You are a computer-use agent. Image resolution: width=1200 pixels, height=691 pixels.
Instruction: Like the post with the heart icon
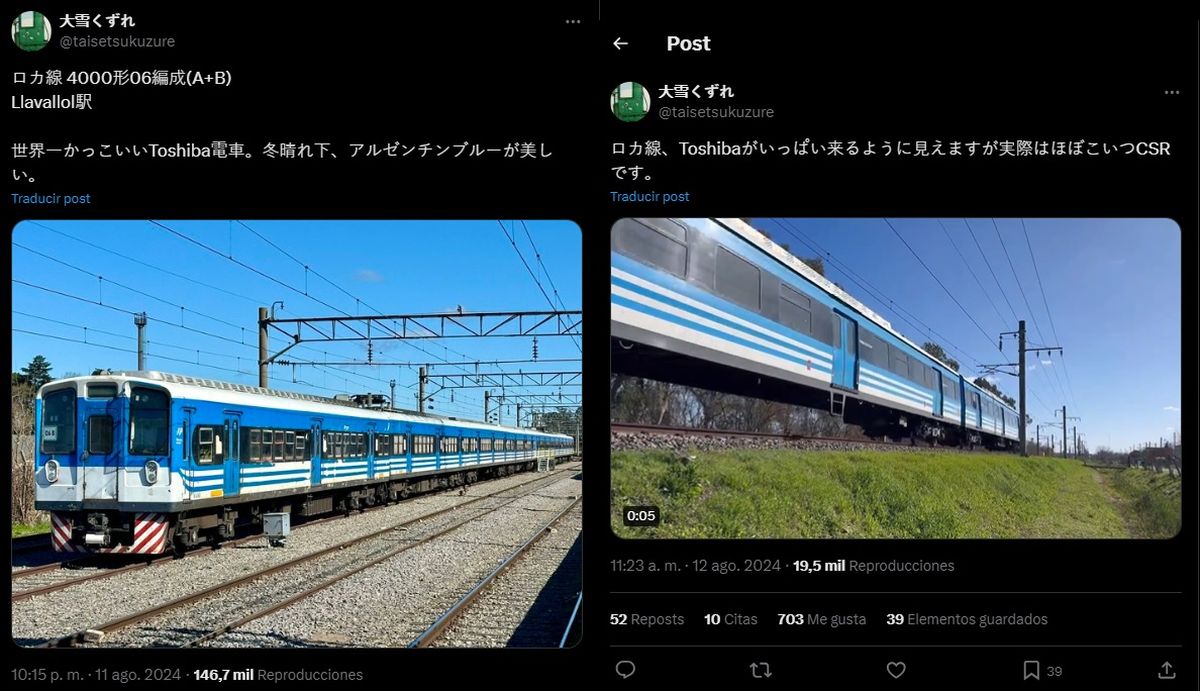896,669
